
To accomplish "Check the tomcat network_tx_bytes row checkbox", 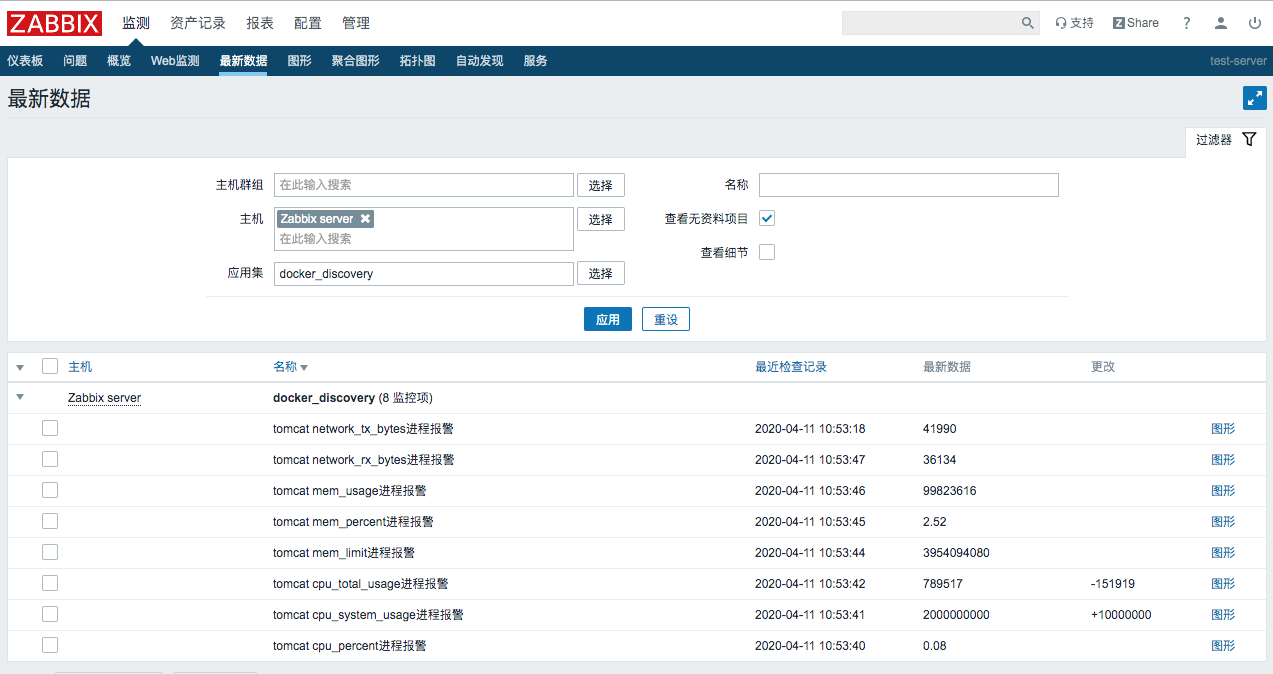I will (50, 428).
